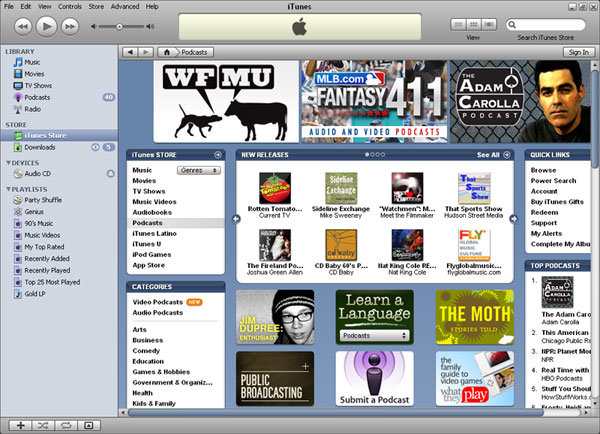This screenshot has height=434, width=600.
Task: Go forward in store navigation
Action: (x=145, y=52)
